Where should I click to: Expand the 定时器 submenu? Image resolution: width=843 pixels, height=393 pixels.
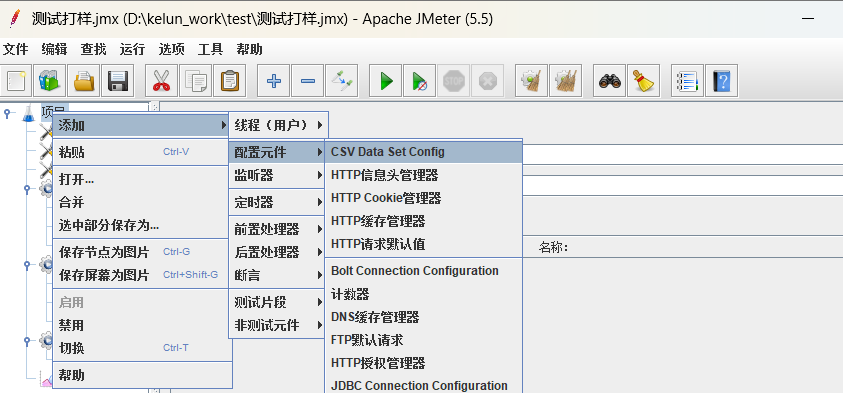(x=278, y=202)
